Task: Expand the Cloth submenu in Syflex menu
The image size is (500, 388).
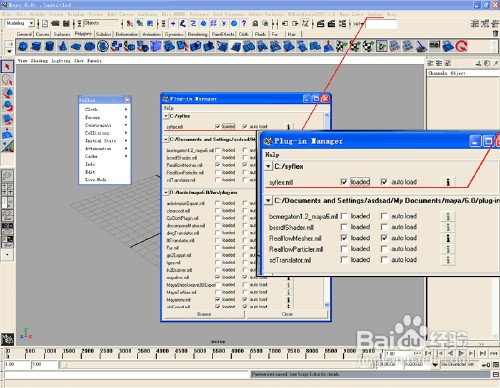Action: [104, 109]
